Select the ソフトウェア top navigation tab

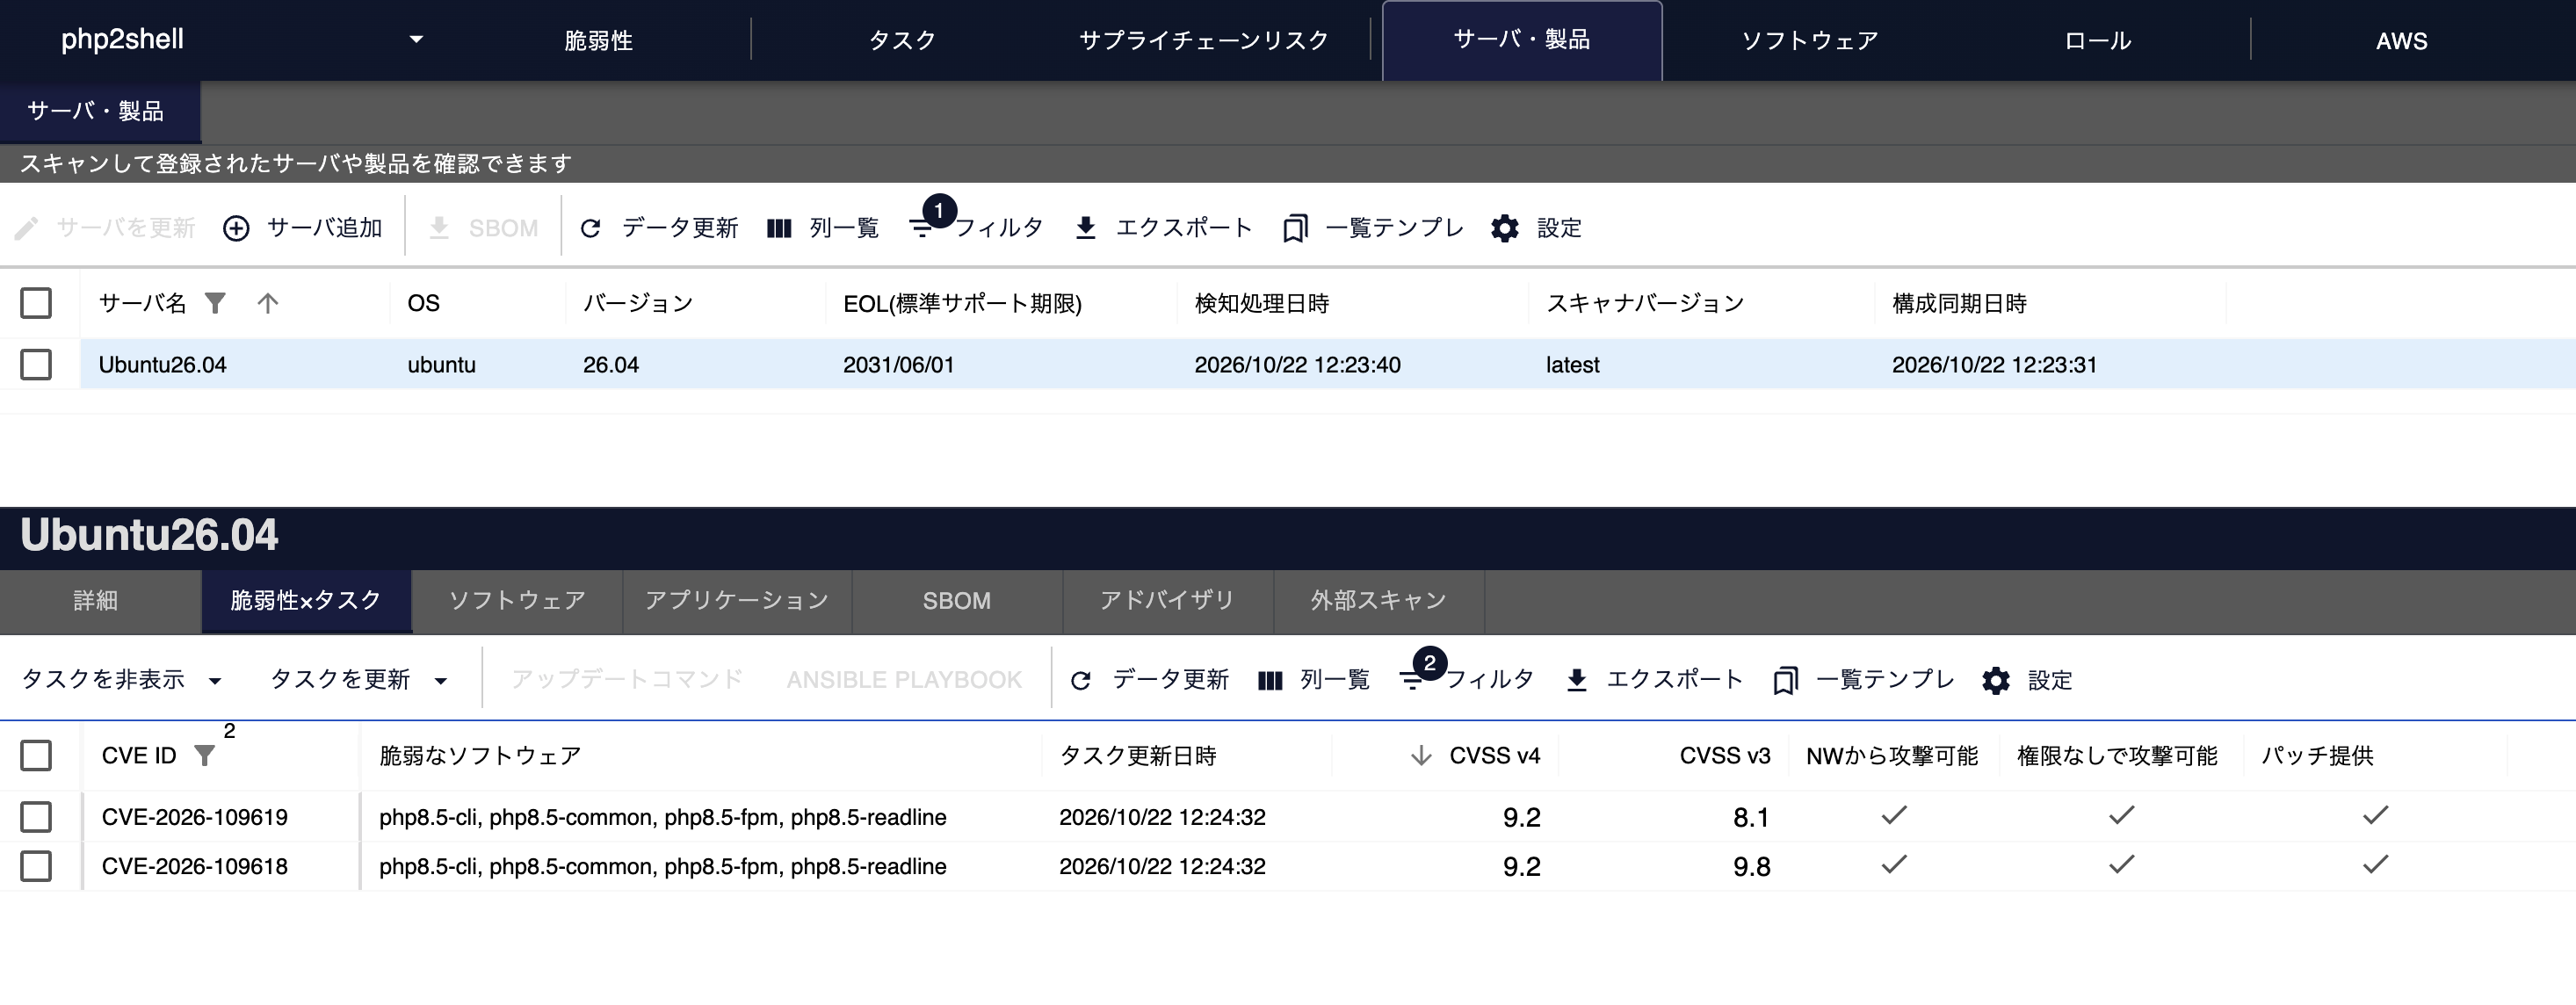1809,40
